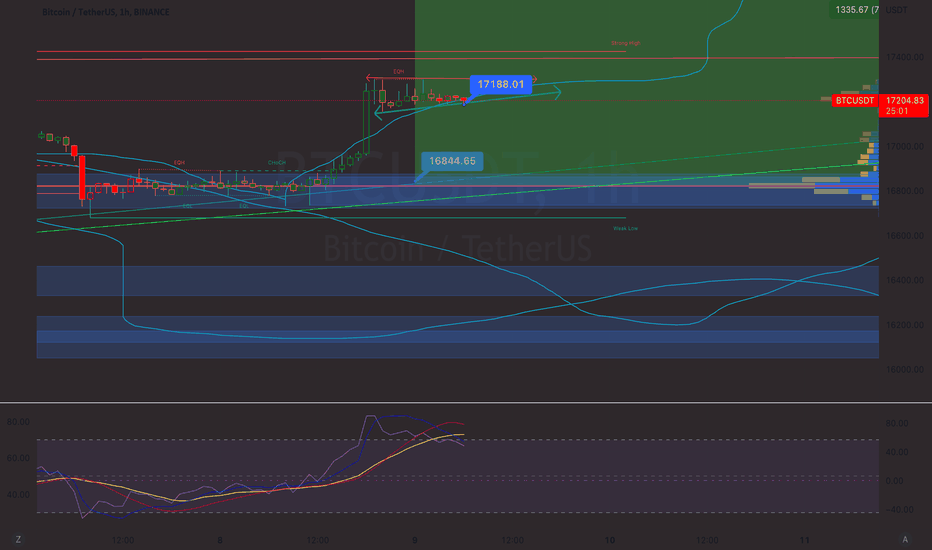Viewport: 932px width, 550px height.
Task: Click the 17204.83 current price label
Action: tap(905, 100)
